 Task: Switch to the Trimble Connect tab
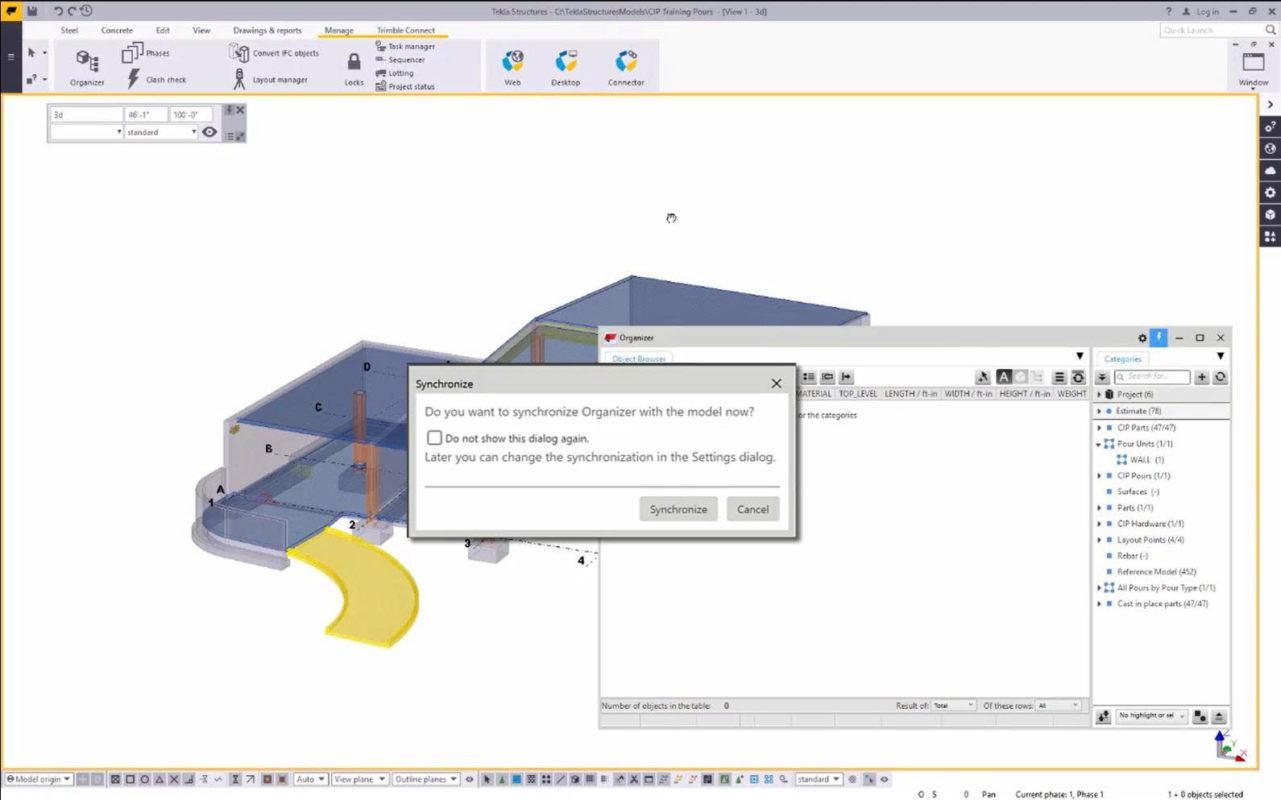[406, 30]
